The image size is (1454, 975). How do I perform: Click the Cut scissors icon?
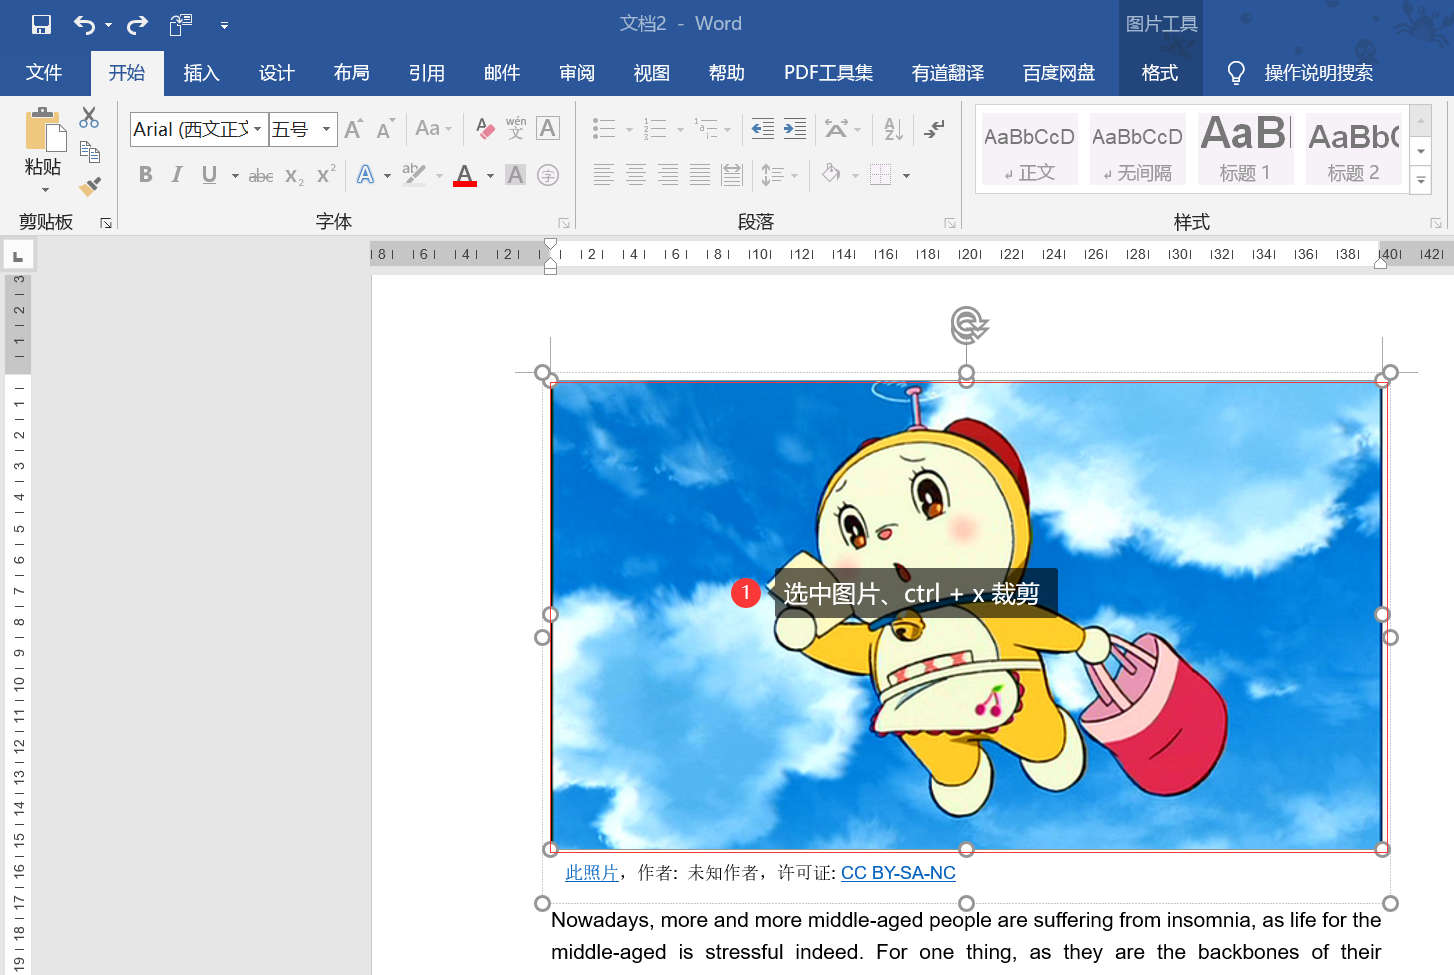pyautogui.click(x=89, y=118)
